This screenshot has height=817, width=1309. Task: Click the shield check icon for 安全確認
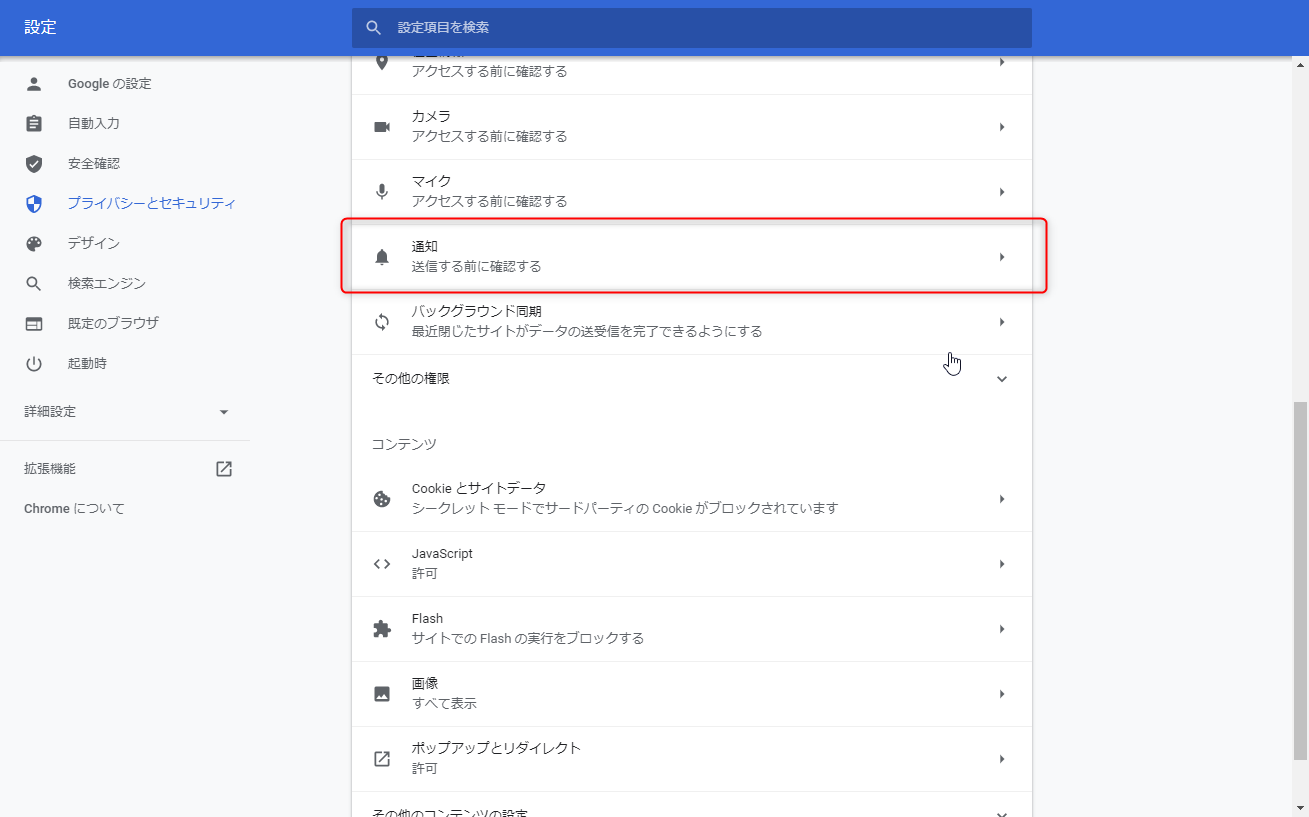pos(34,164)
